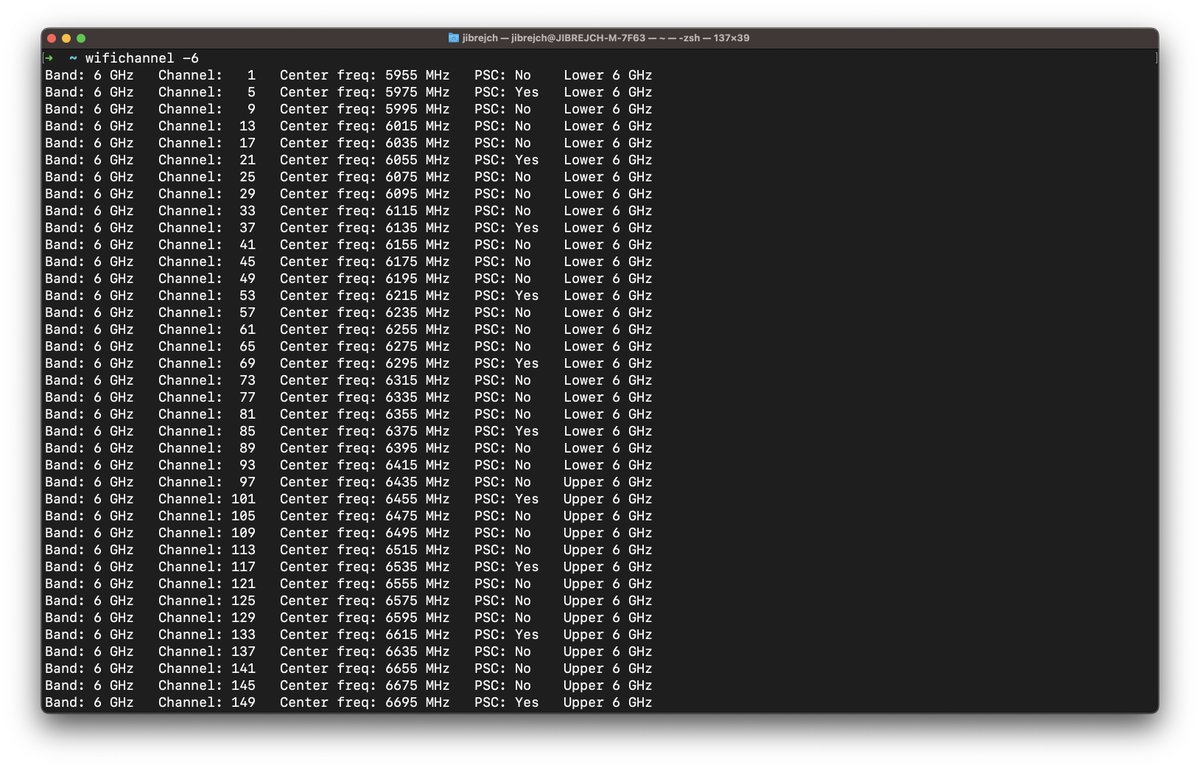Viewport: 1200px width, 768px height.
Task: Click 'Center freq: 6295 MHz' text
Action: click(364, 364)
